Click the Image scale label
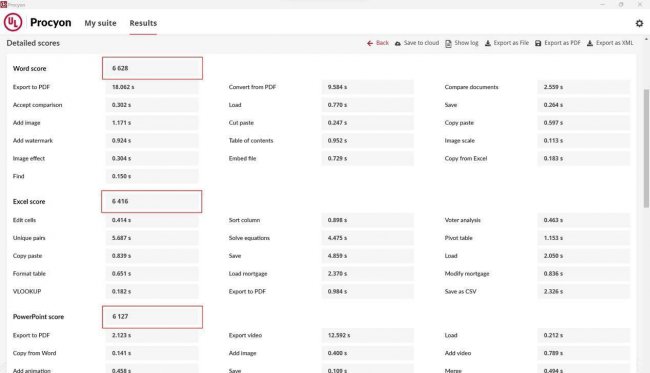This screenshot has width=650, height=373. tap(459, 140)
